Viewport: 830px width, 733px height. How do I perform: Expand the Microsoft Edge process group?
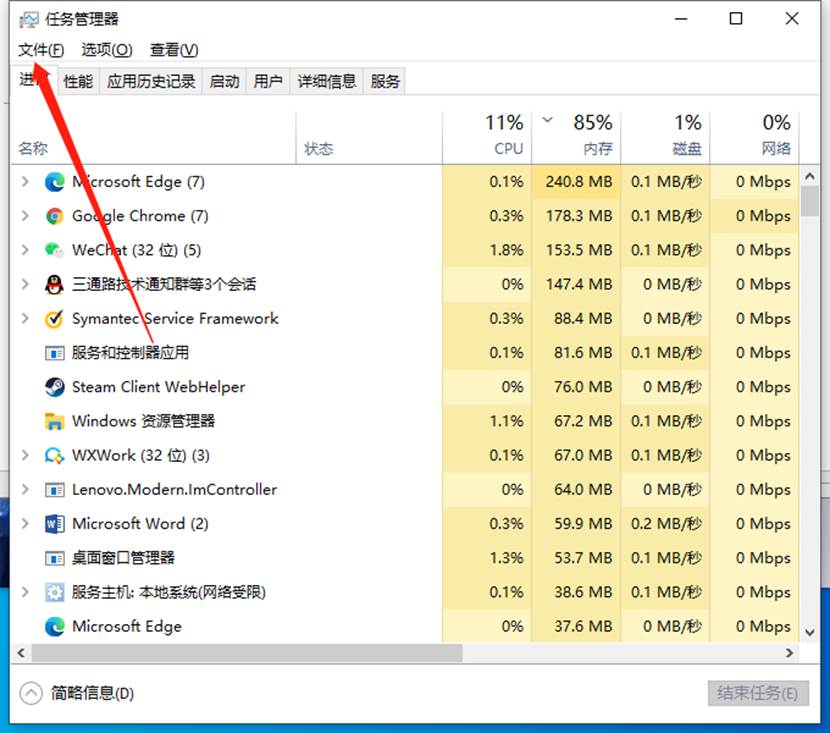point(22,182)
